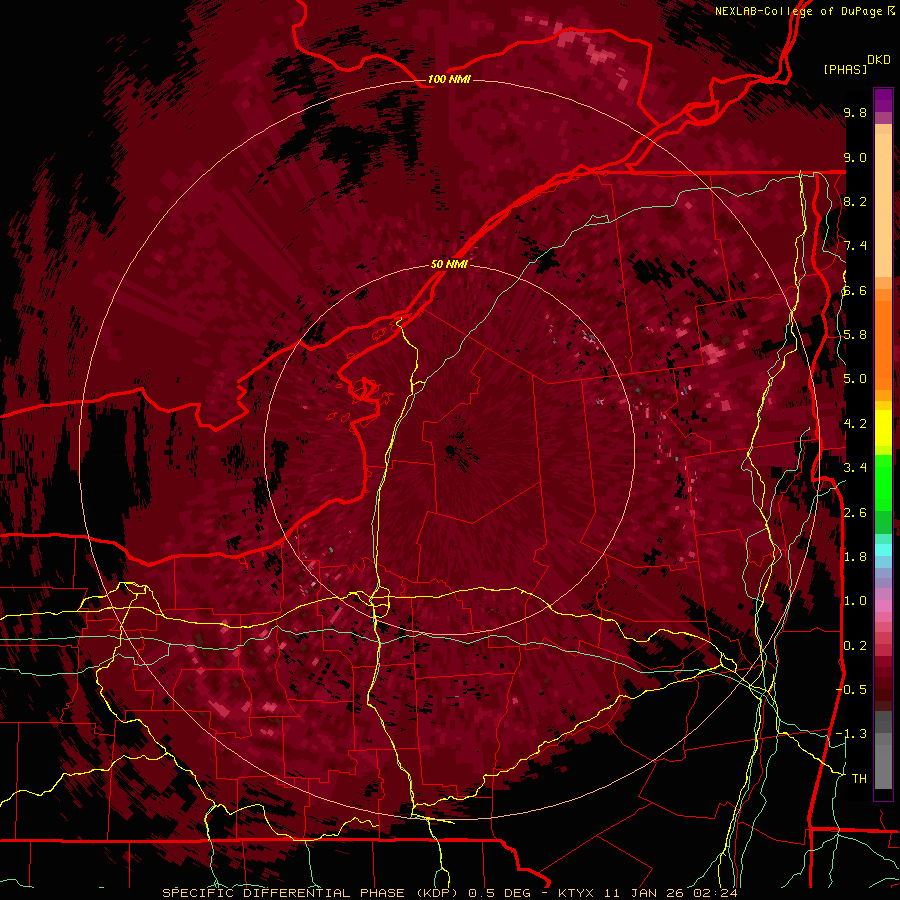The width and height of the screenshot is (900, 900).
Task: Click the 50 NMI range ring label
Action: pos(449,265)
